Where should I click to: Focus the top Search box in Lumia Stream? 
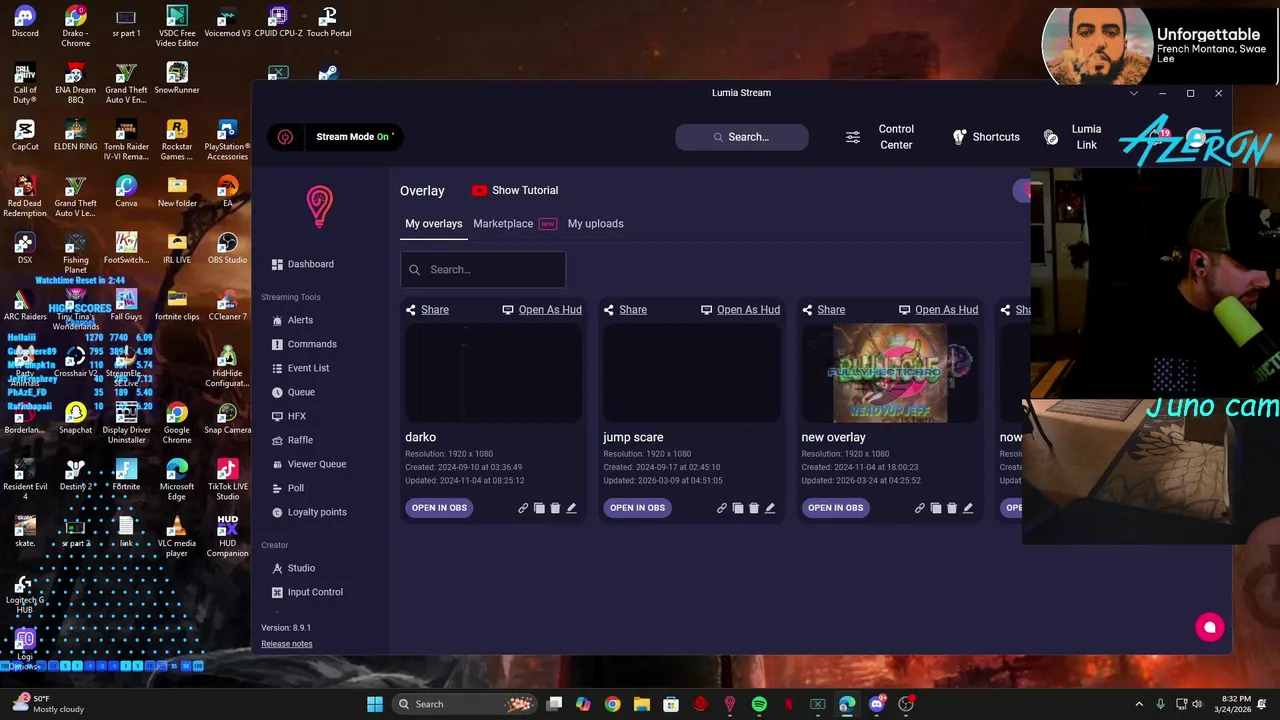point(741,137)
